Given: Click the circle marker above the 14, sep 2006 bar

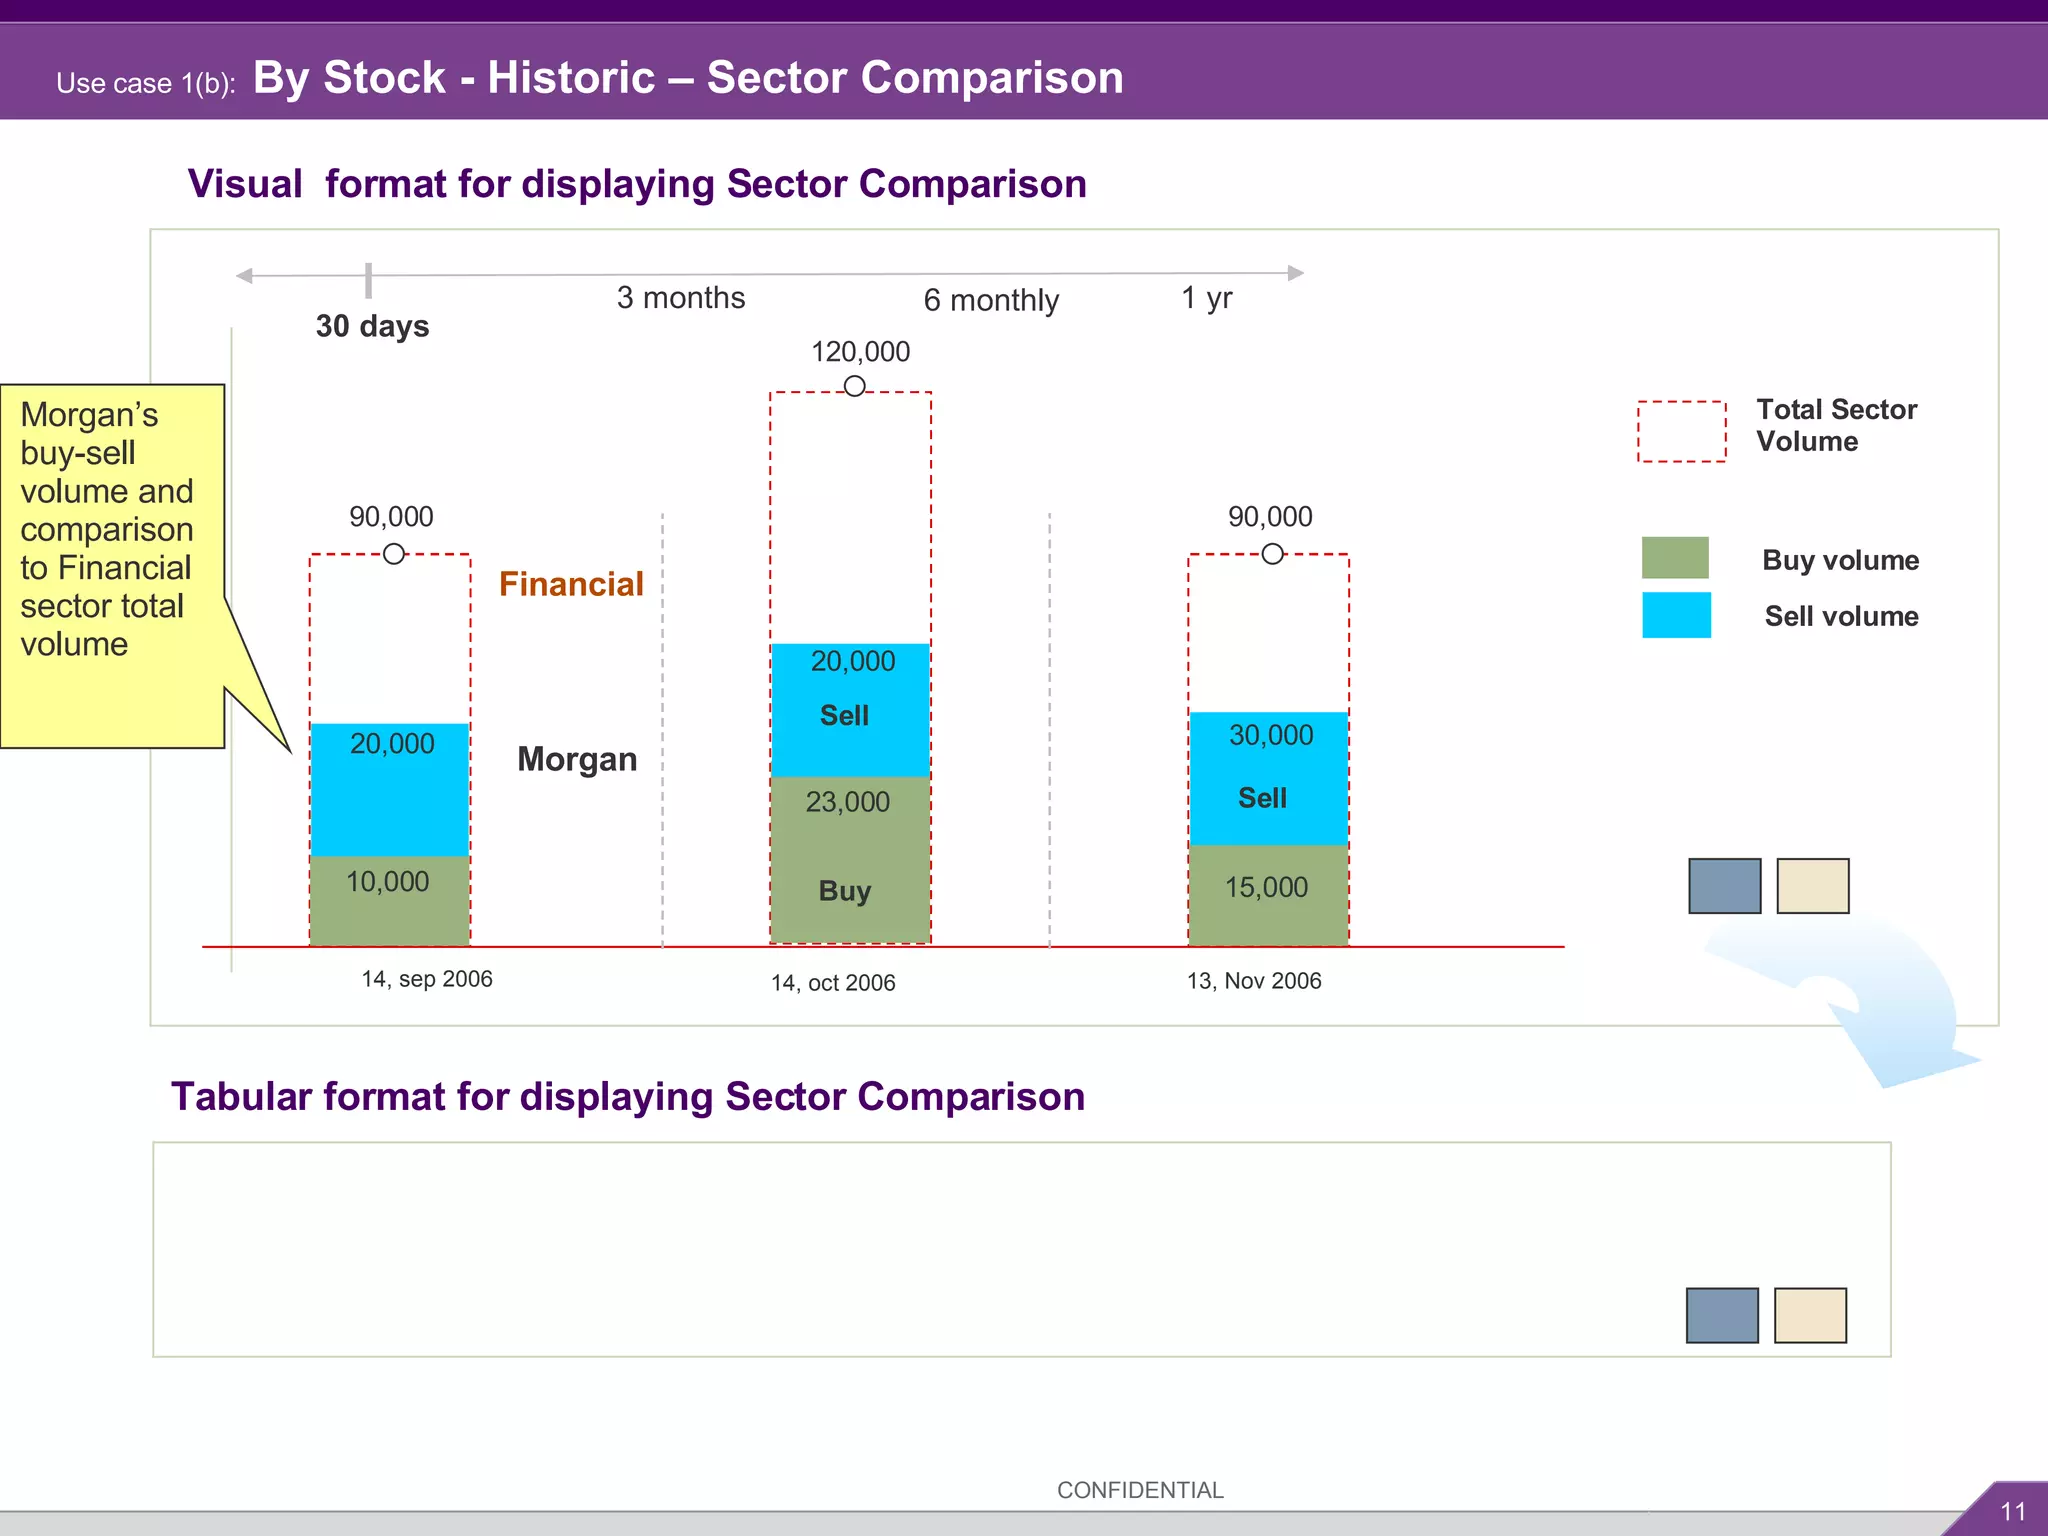Looking at the screenshot, I should [394, 554].
